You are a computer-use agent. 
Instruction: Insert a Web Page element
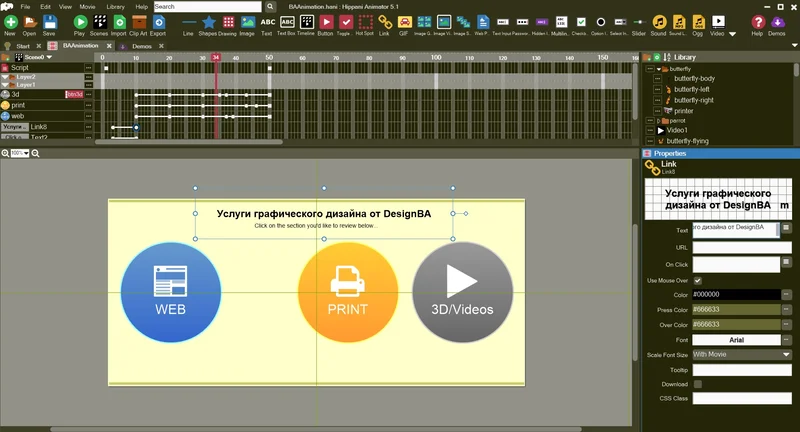pyautogui.click(x=482, y=25)
